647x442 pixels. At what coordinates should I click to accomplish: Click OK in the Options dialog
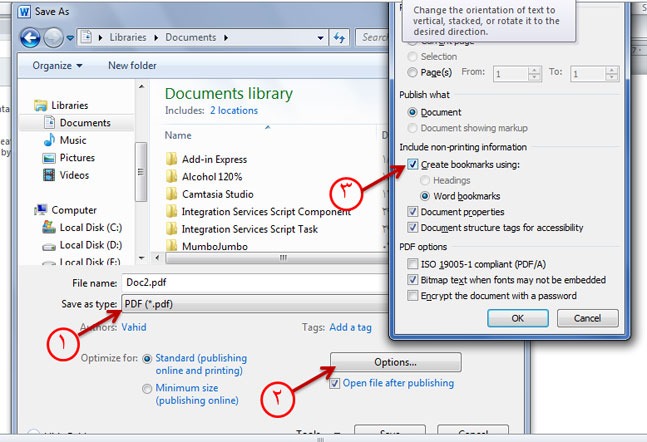pos(518,318)
